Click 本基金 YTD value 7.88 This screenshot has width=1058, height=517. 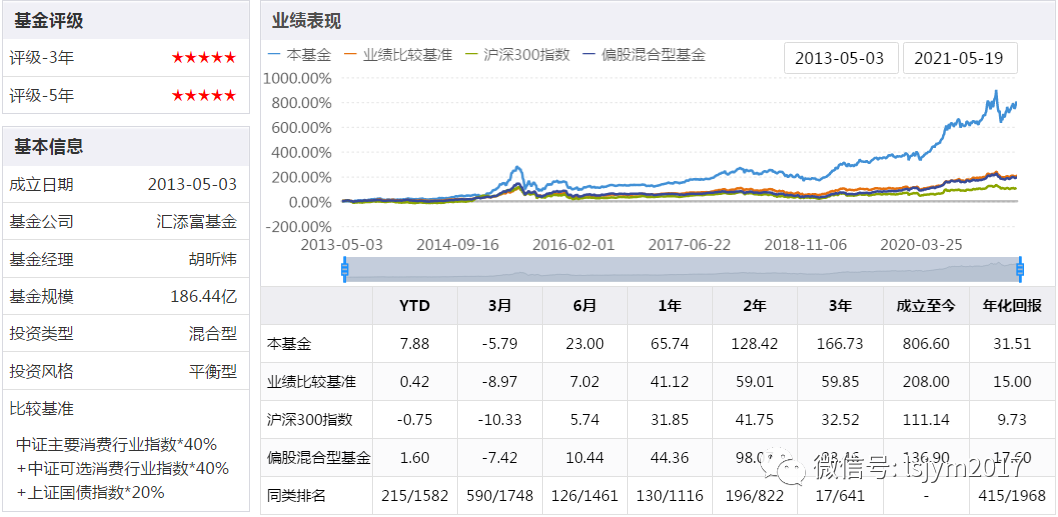pyautogui.click(x=414, y=344)
